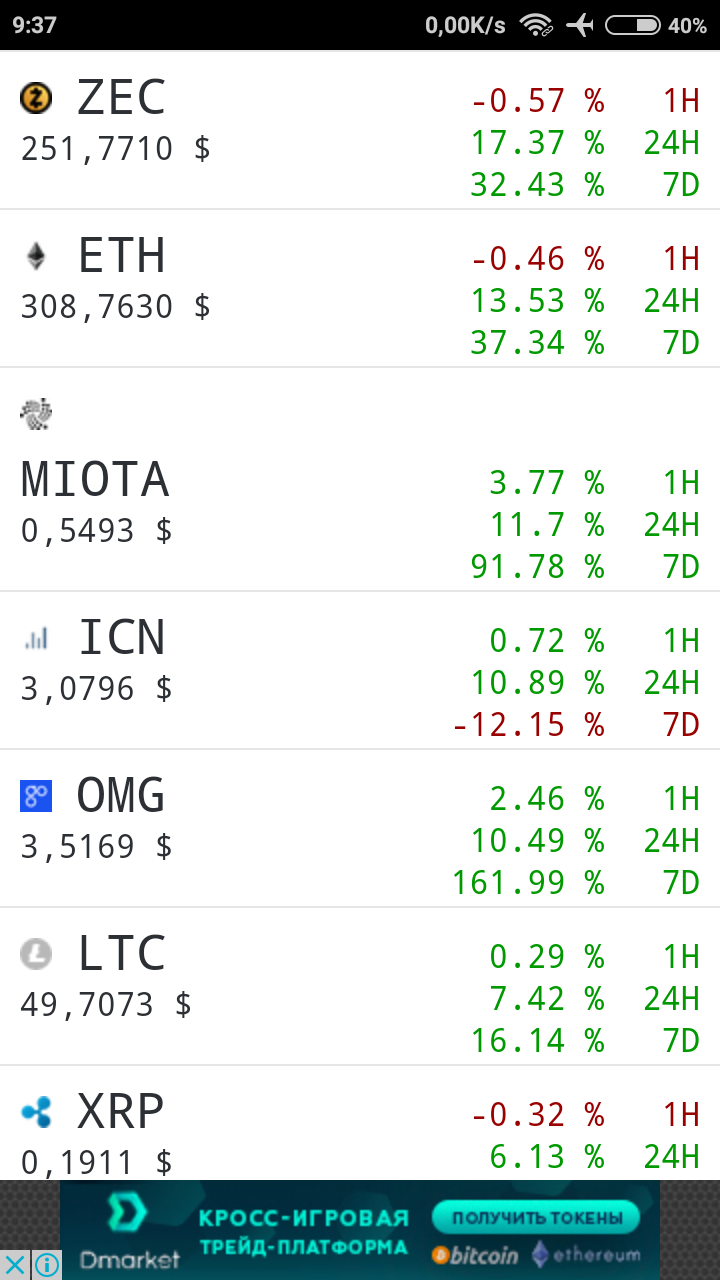Screen dimensions: 720x1280
Task: Tap the grey Litecoin icon
Action: 36,954
